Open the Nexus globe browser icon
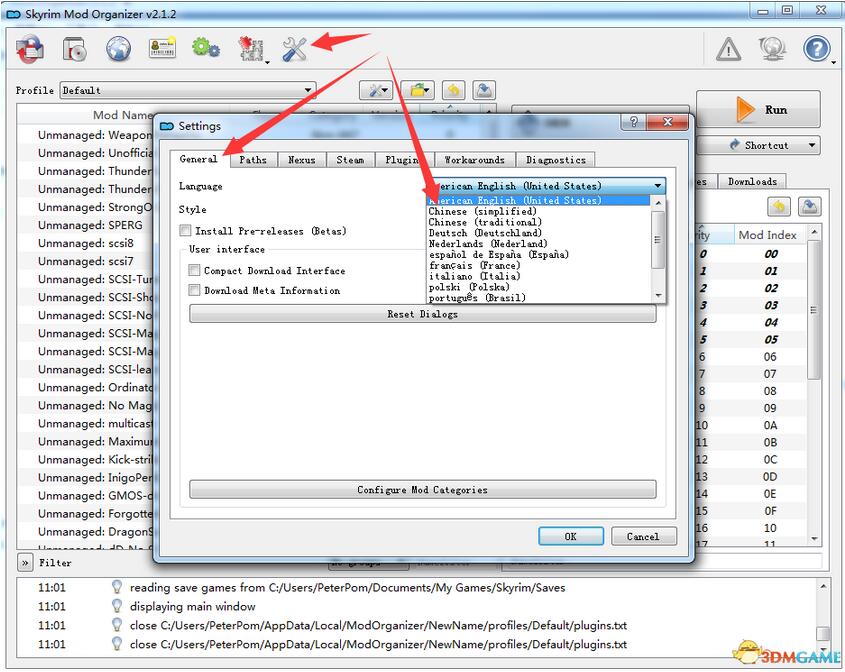The width and height of the screenshot is (845, 672). click(x=118, y=49)
